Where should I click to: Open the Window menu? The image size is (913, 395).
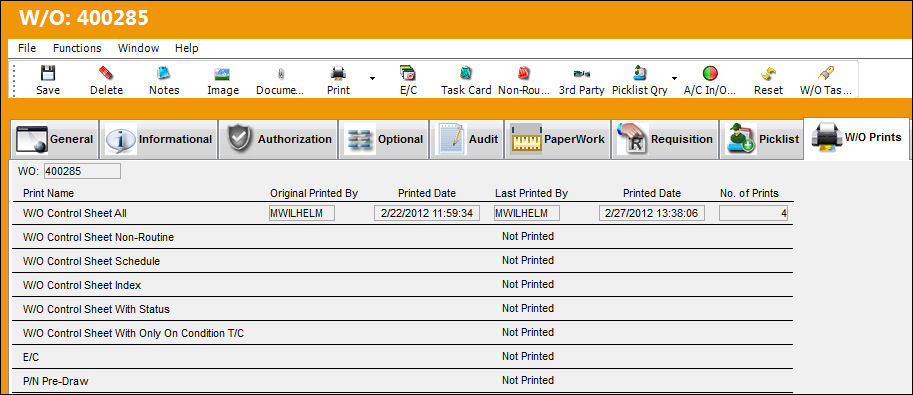[x=139, y=48]
